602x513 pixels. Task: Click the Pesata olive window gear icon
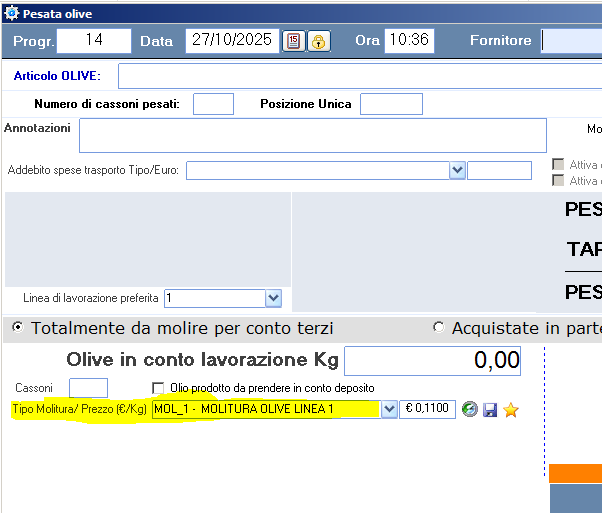pos(12,12)
